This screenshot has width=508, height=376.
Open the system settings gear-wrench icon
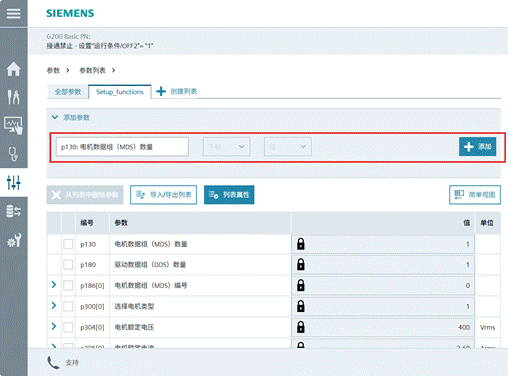pos(14,240)
